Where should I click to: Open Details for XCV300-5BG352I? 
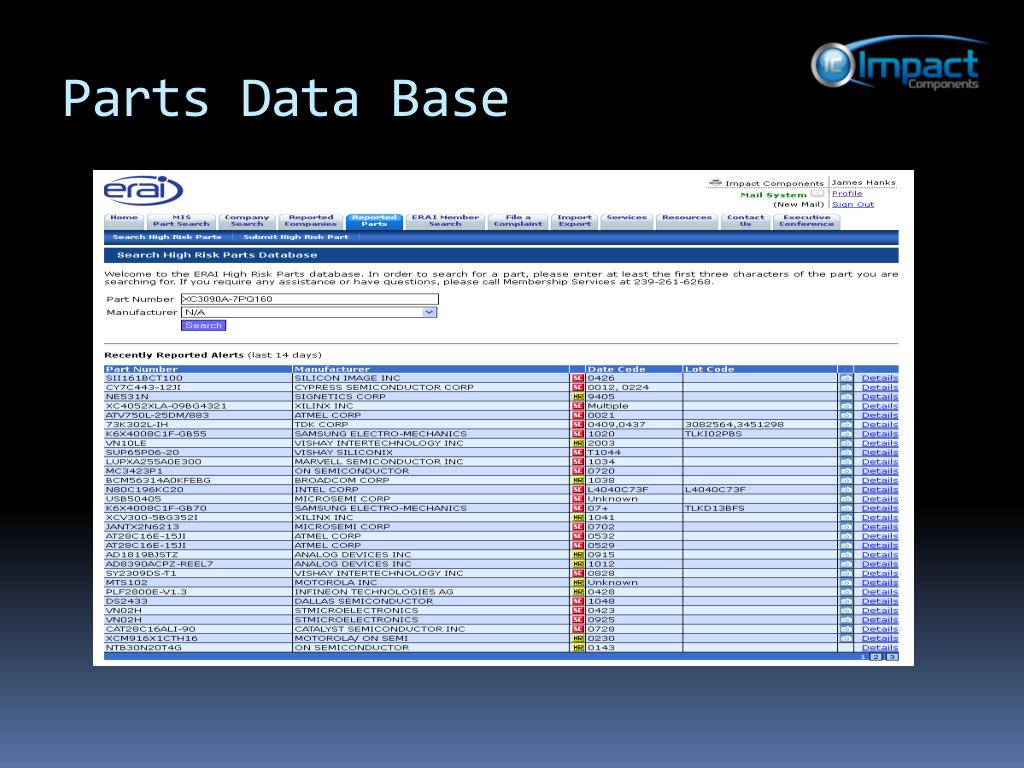tap(880, 517)
